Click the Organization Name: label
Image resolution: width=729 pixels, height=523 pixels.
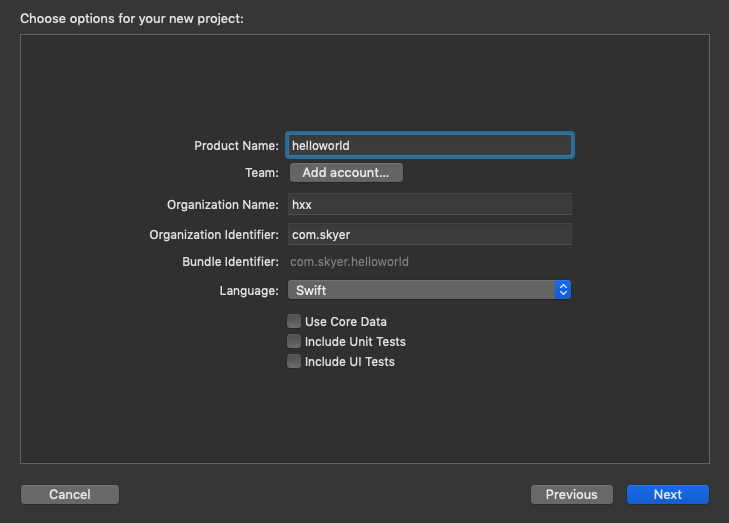(x=222, y=204)
